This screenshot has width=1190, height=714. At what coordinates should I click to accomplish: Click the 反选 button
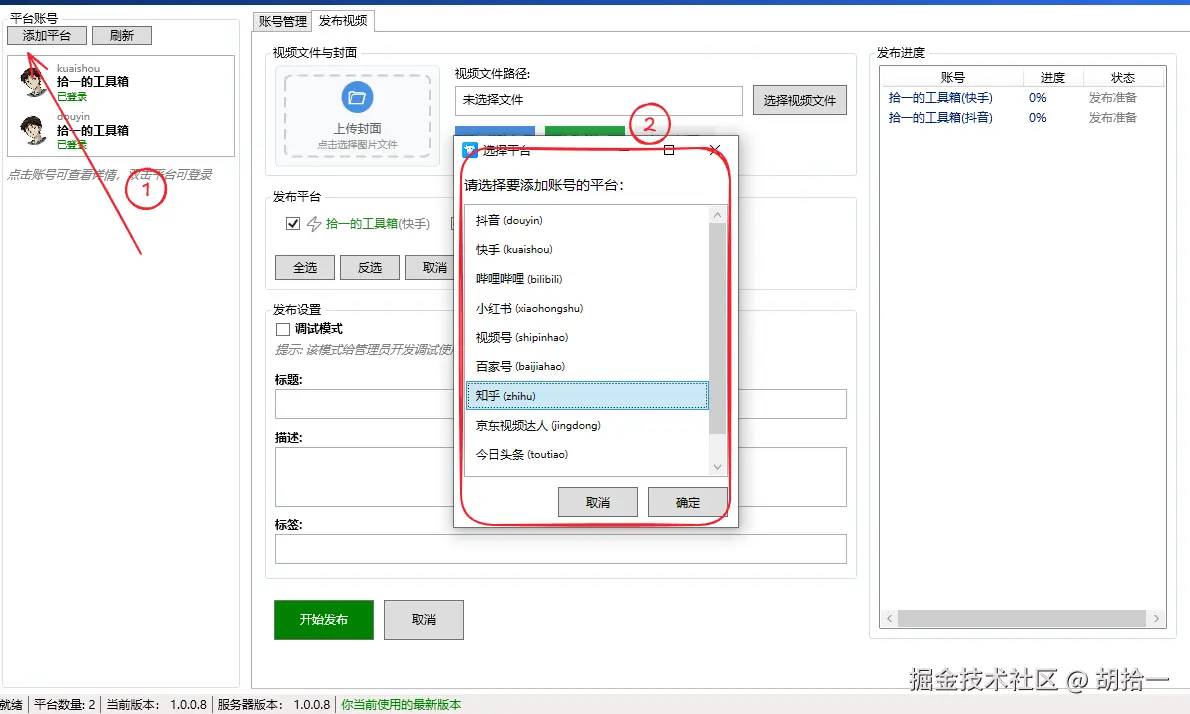[x=370, y=268]
